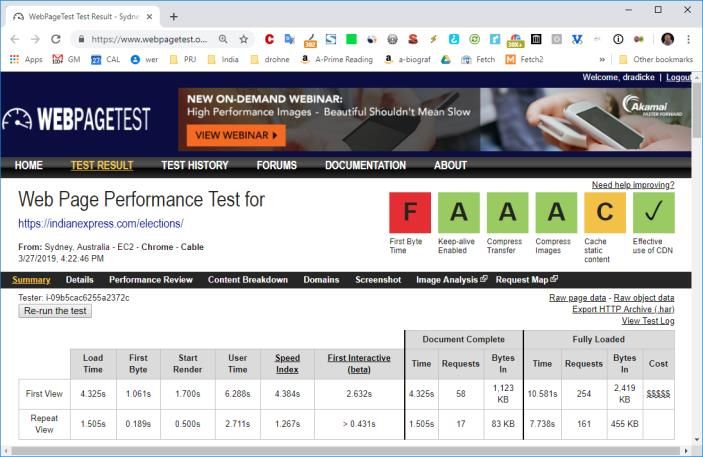Open the Google Drive bookmark icon

pyautogui.click(x=445, y=59)
